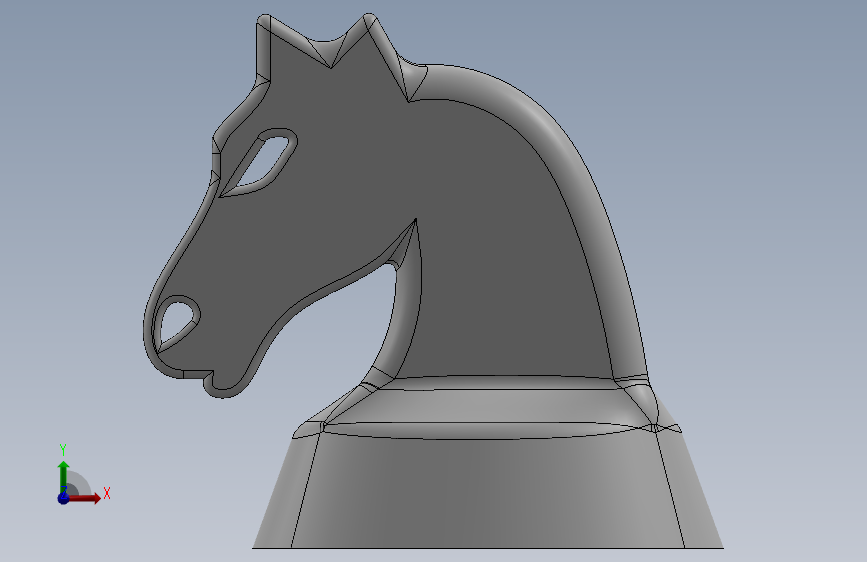This screenshot has height=562, width=867.
Task: Select the horse's nostril cutout
Action: [177, 323]
